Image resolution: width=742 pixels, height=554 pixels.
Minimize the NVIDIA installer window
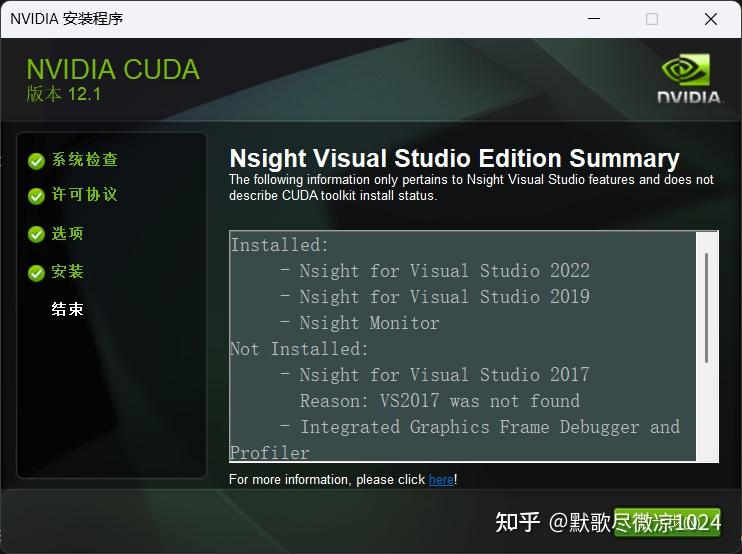594,19
